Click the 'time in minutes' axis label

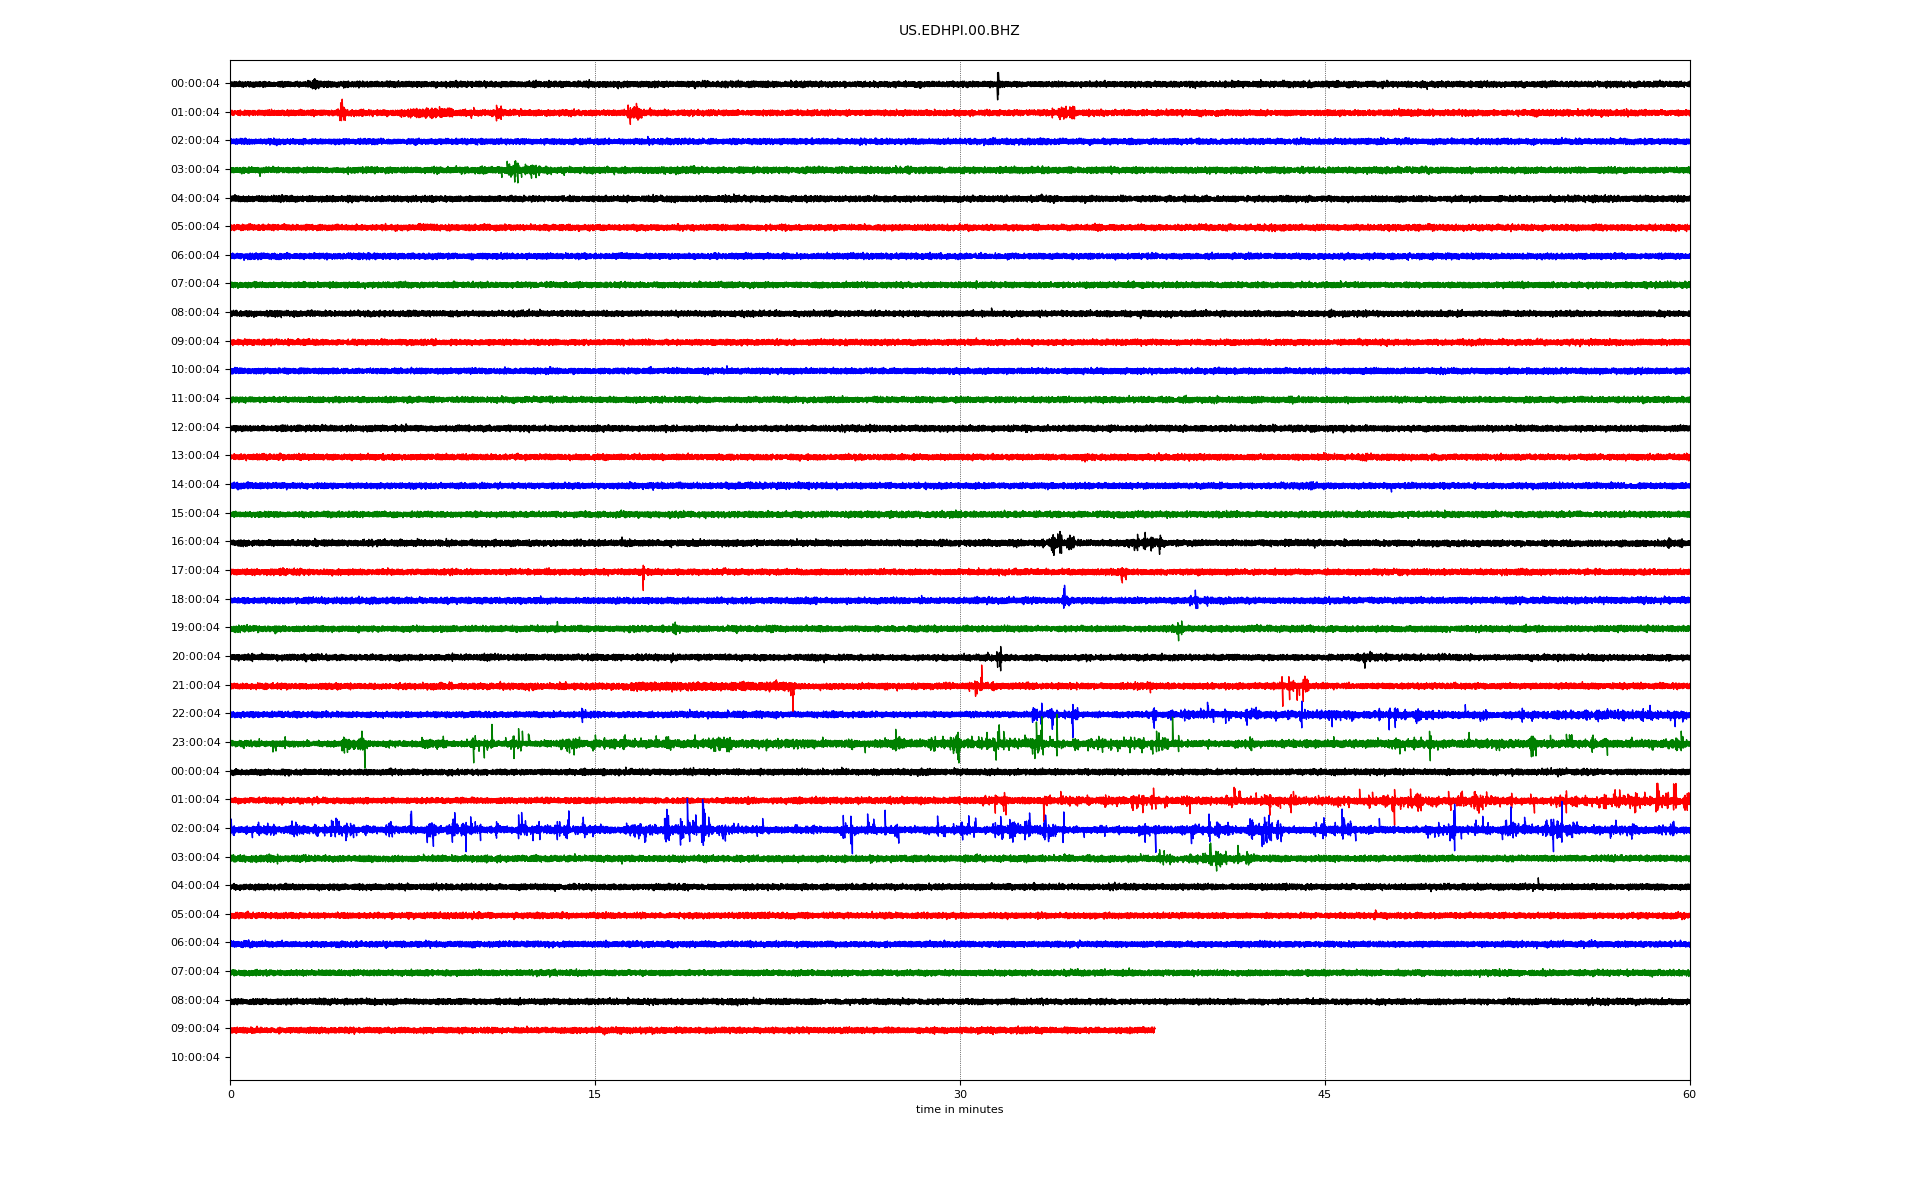coord(959,1110)
